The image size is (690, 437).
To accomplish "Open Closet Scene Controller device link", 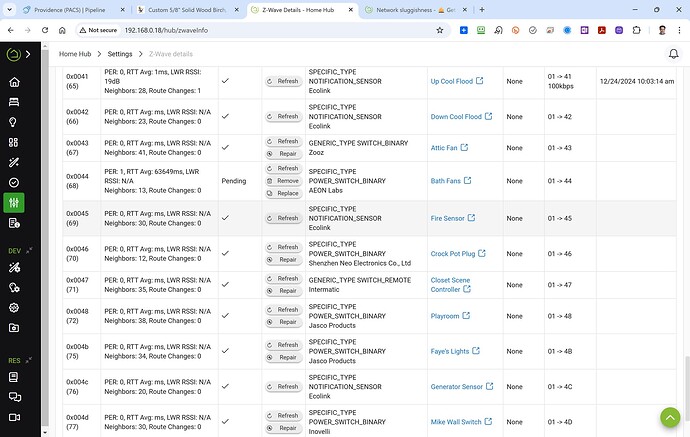I will [450, 285].
